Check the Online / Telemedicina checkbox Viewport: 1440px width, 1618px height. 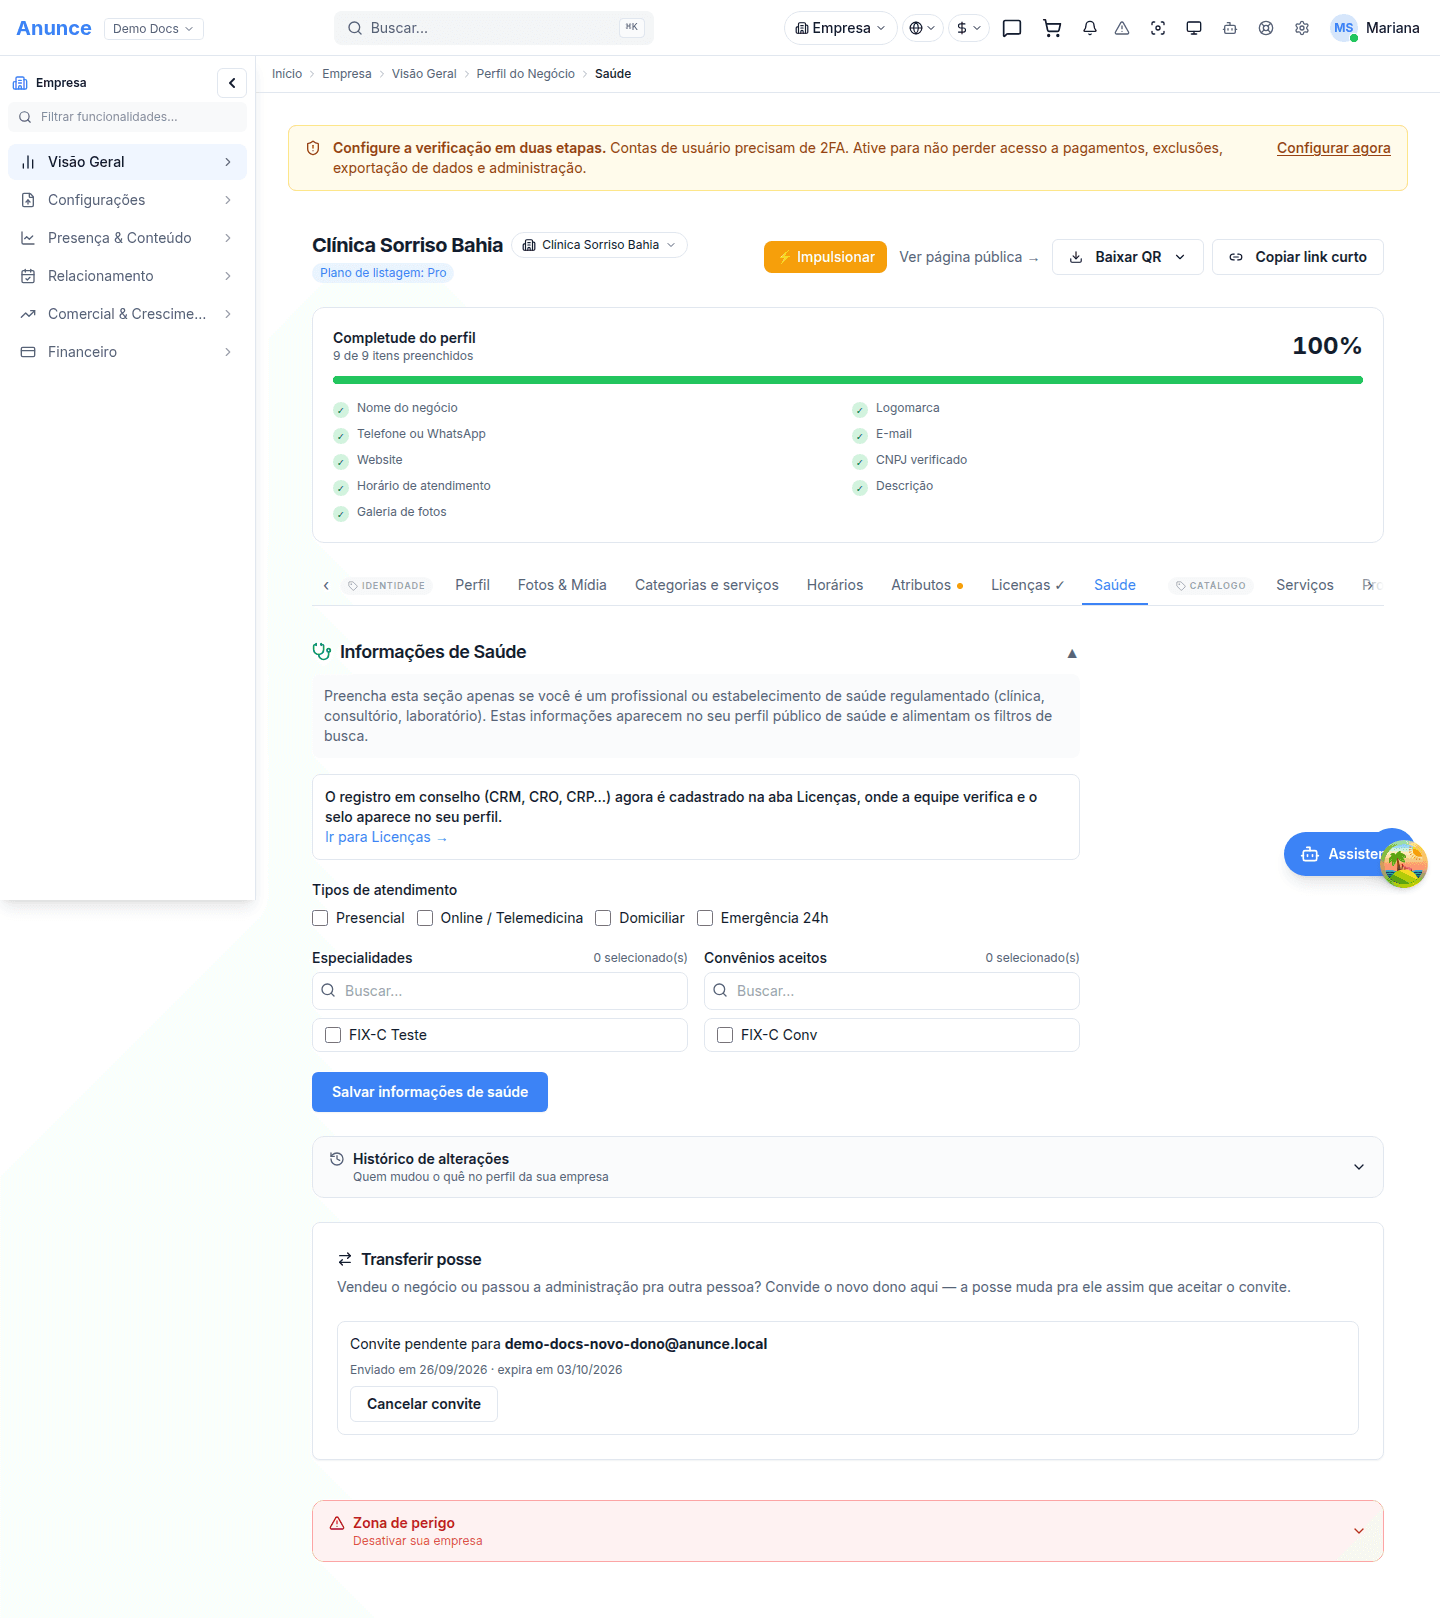tap(425, 918)
